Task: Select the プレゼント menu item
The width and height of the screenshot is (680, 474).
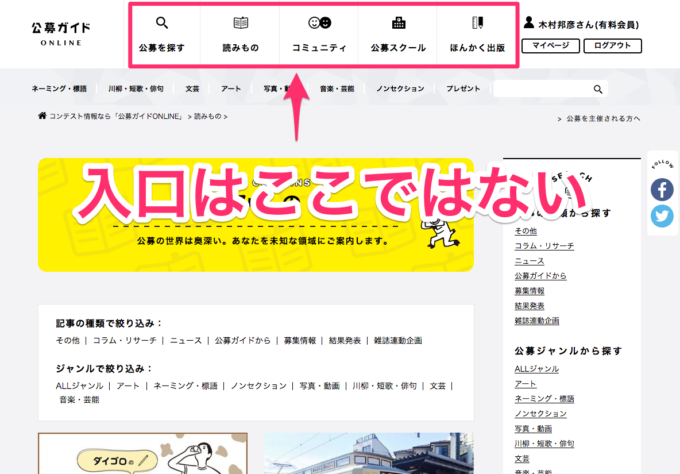Action: (463, 89)
